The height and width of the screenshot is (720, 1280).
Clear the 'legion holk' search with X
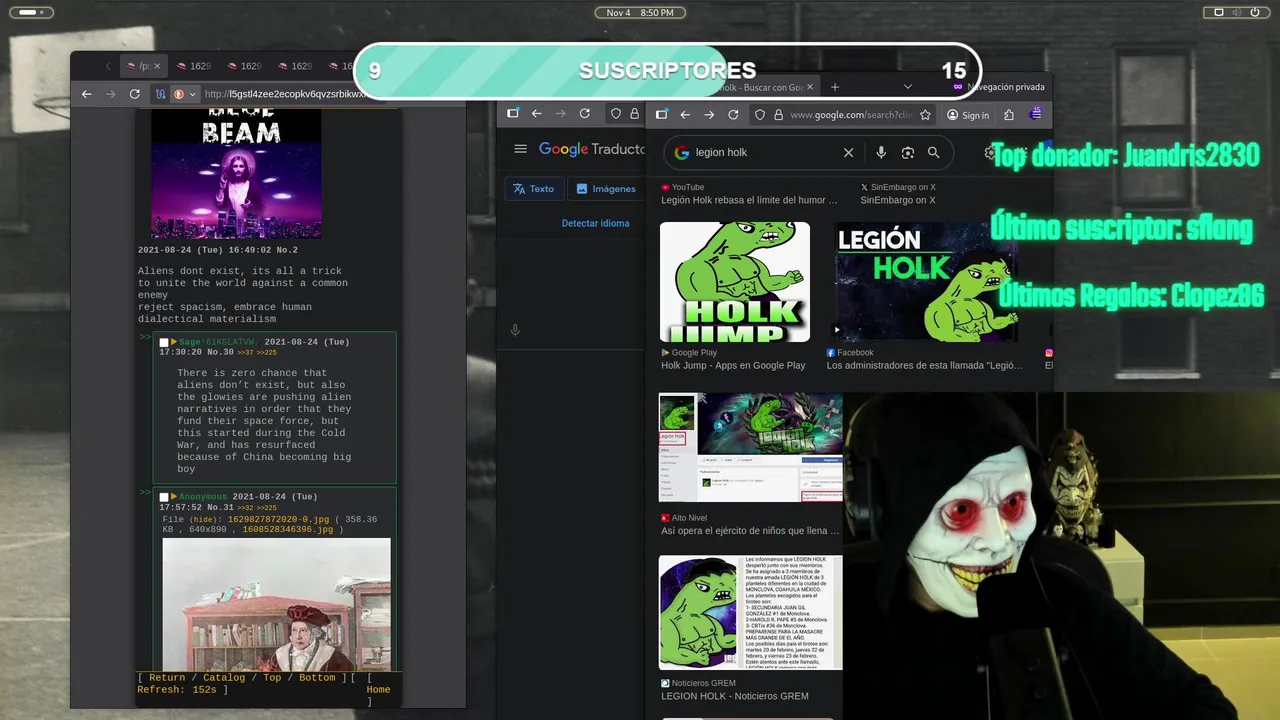pos(848,153)
